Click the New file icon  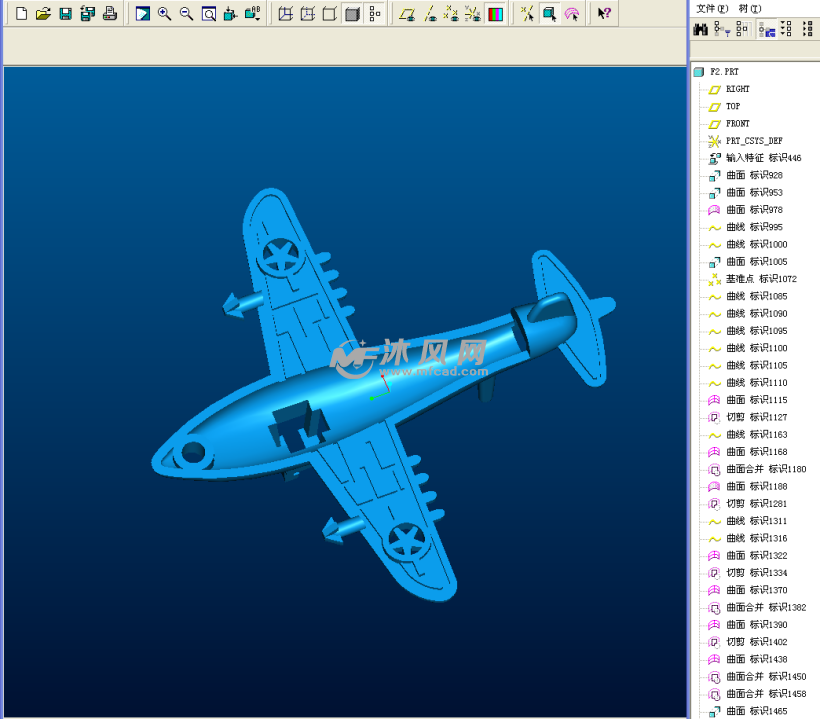21,14
